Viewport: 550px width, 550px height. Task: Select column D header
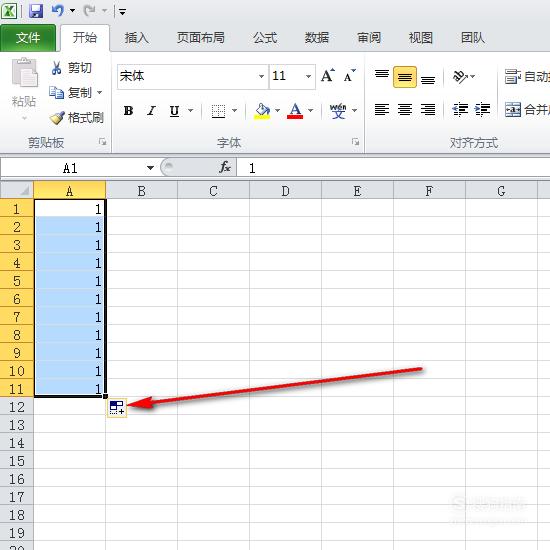pyautogui.click(x=286, y=190)
